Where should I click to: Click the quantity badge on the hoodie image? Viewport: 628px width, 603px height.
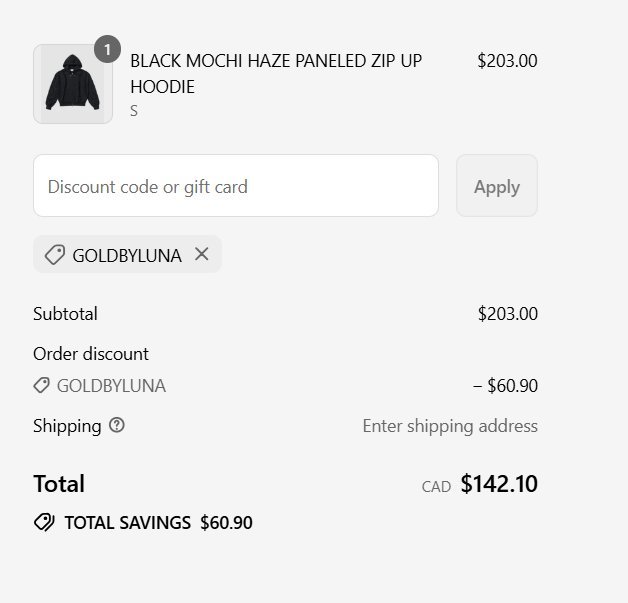pos(107,49)
